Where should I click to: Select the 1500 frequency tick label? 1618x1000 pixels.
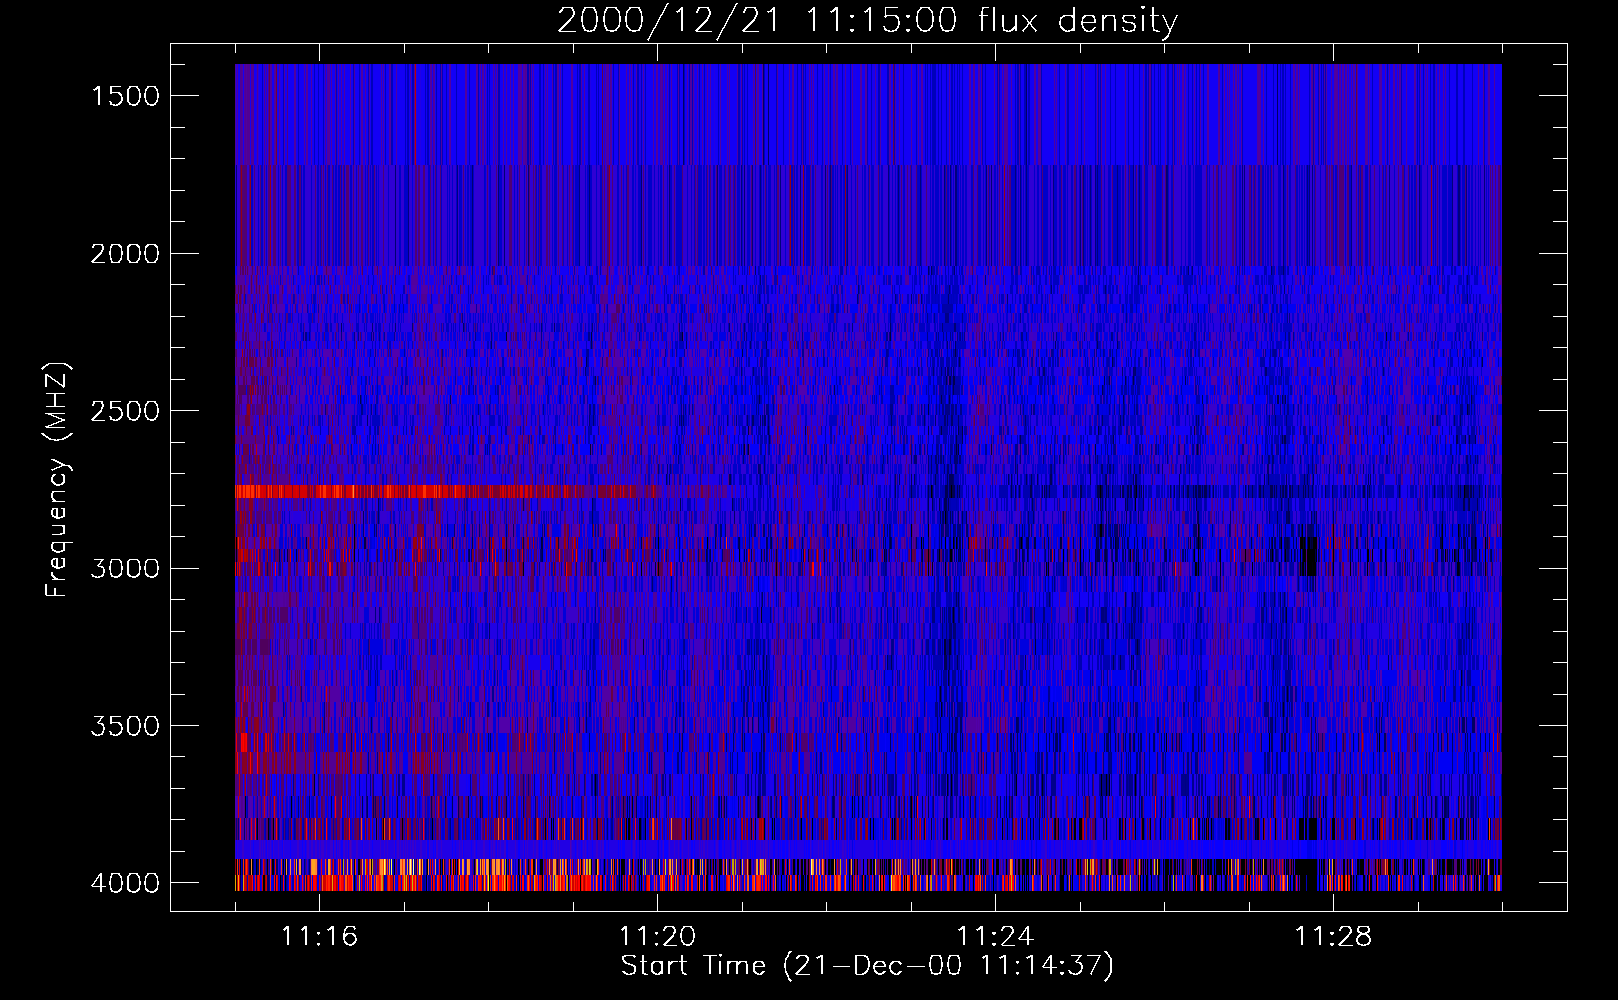coord(125,96)
